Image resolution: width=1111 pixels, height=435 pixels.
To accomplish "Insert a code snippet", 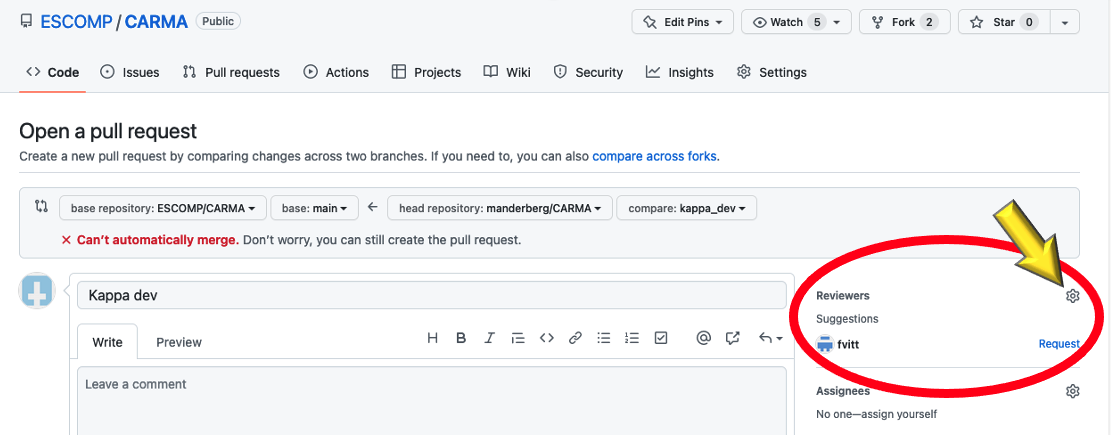I will [547, 338].
